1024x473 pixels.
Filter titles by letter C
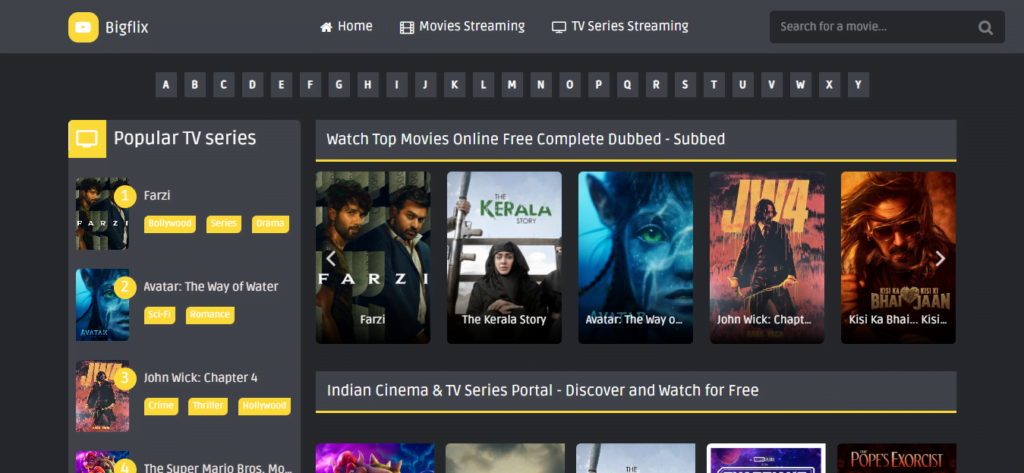click(x=223, y=85)
